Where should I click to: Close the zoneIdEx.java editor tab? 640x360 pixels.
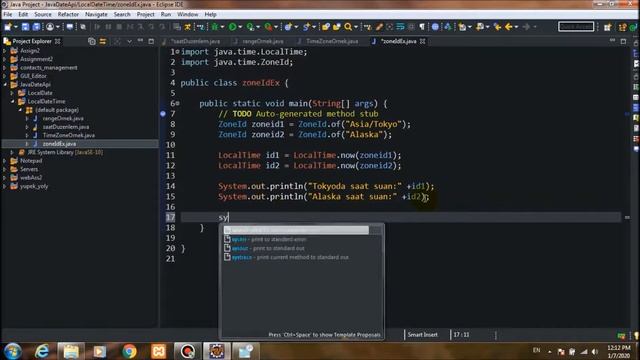[423, 41]
